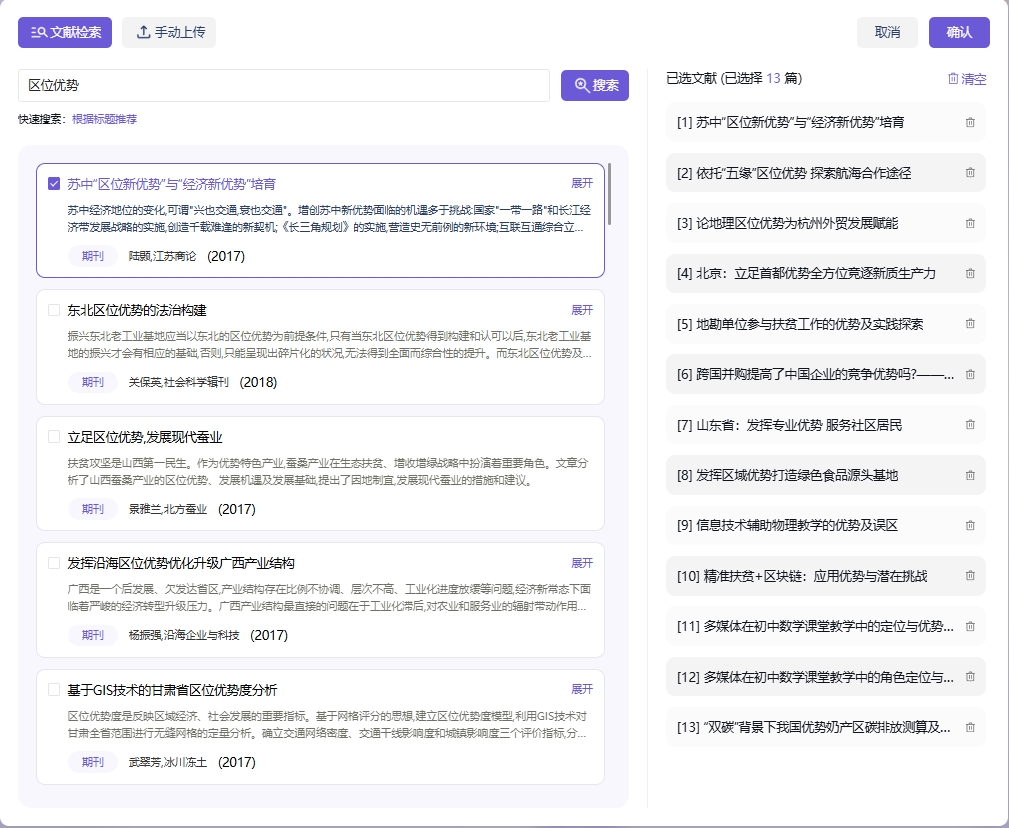Delete reference [10] 精准扶贫+区块链
The width and height of the screenshot is (1009, 828).
click(x=970, y=576)
